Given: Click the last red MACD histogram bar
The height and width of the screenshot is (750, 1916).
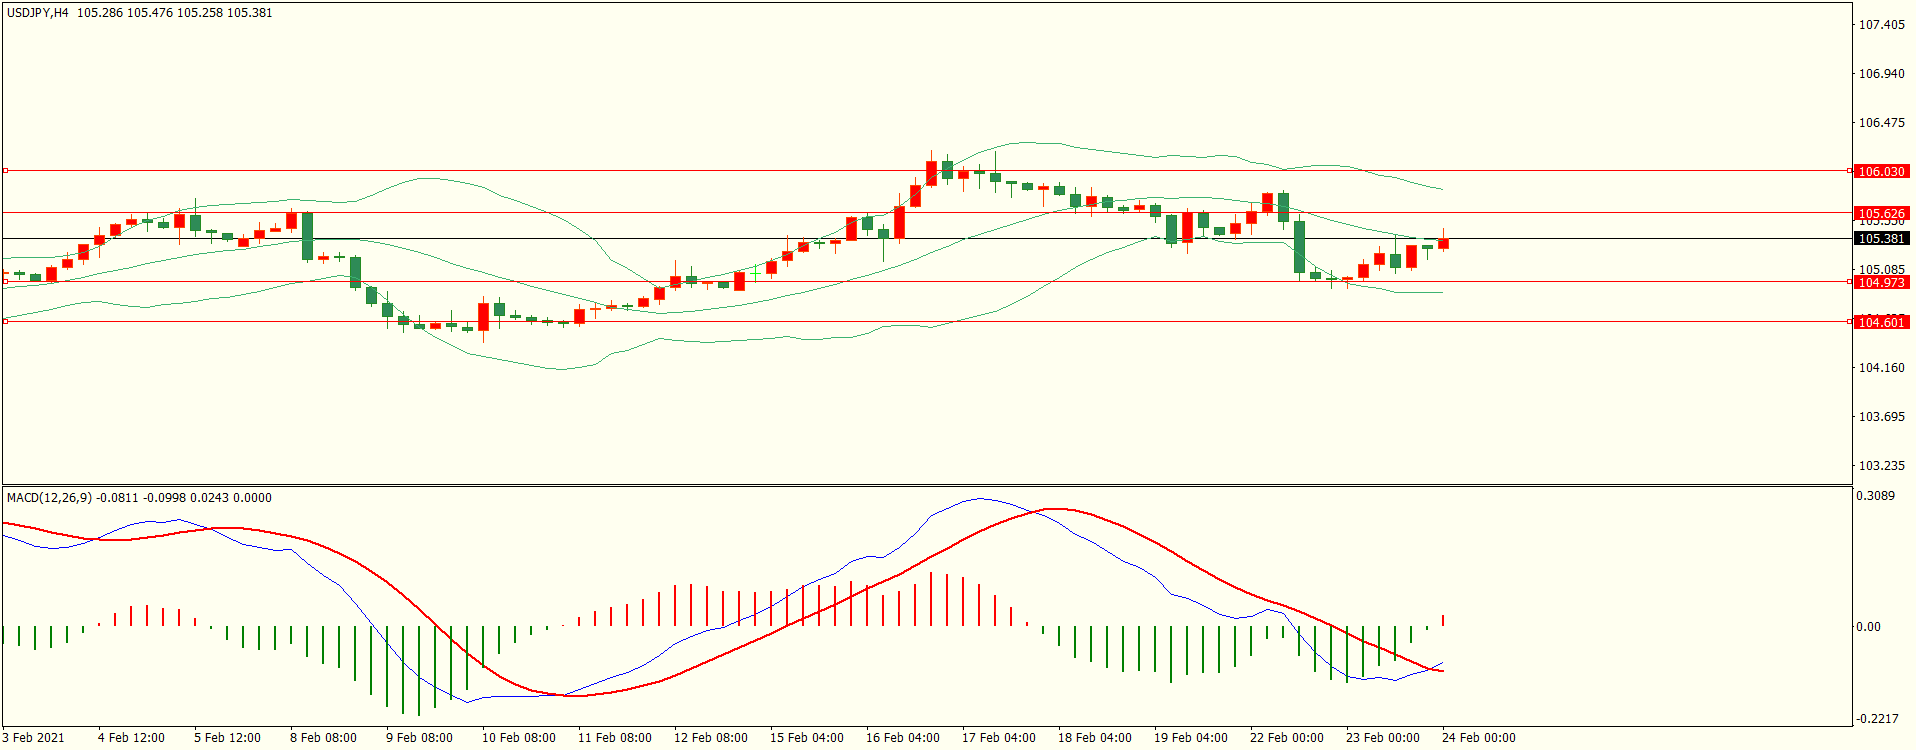Looking at the screenshot, I should point(1443,621).
